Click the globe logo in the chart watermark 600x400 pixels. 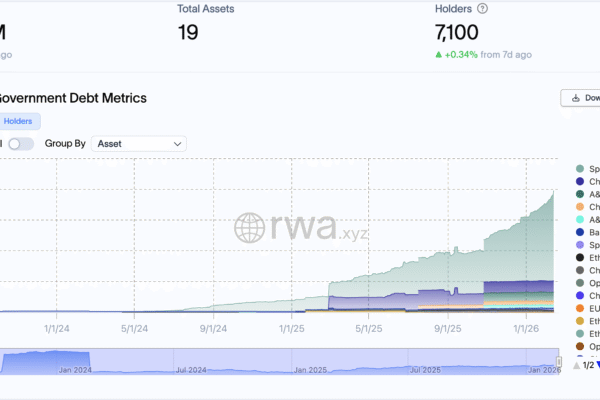pos(250,228)
